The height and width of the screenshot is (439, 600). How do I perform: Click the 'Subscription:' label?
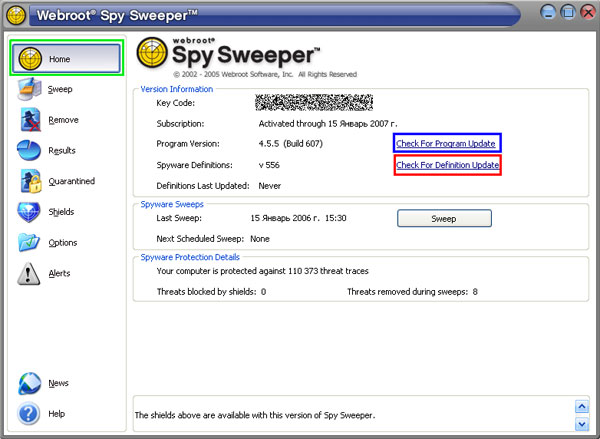[180, 124]
